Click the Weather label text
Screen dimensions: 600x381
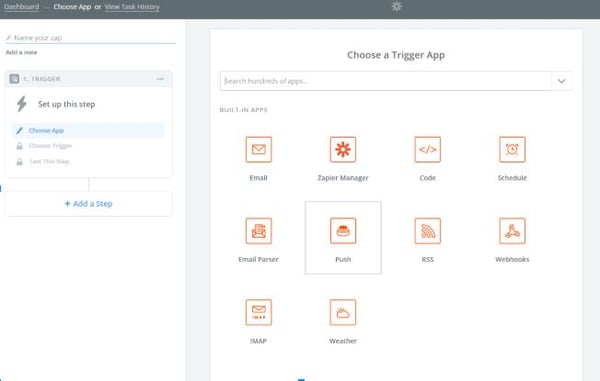coord(343,341)
